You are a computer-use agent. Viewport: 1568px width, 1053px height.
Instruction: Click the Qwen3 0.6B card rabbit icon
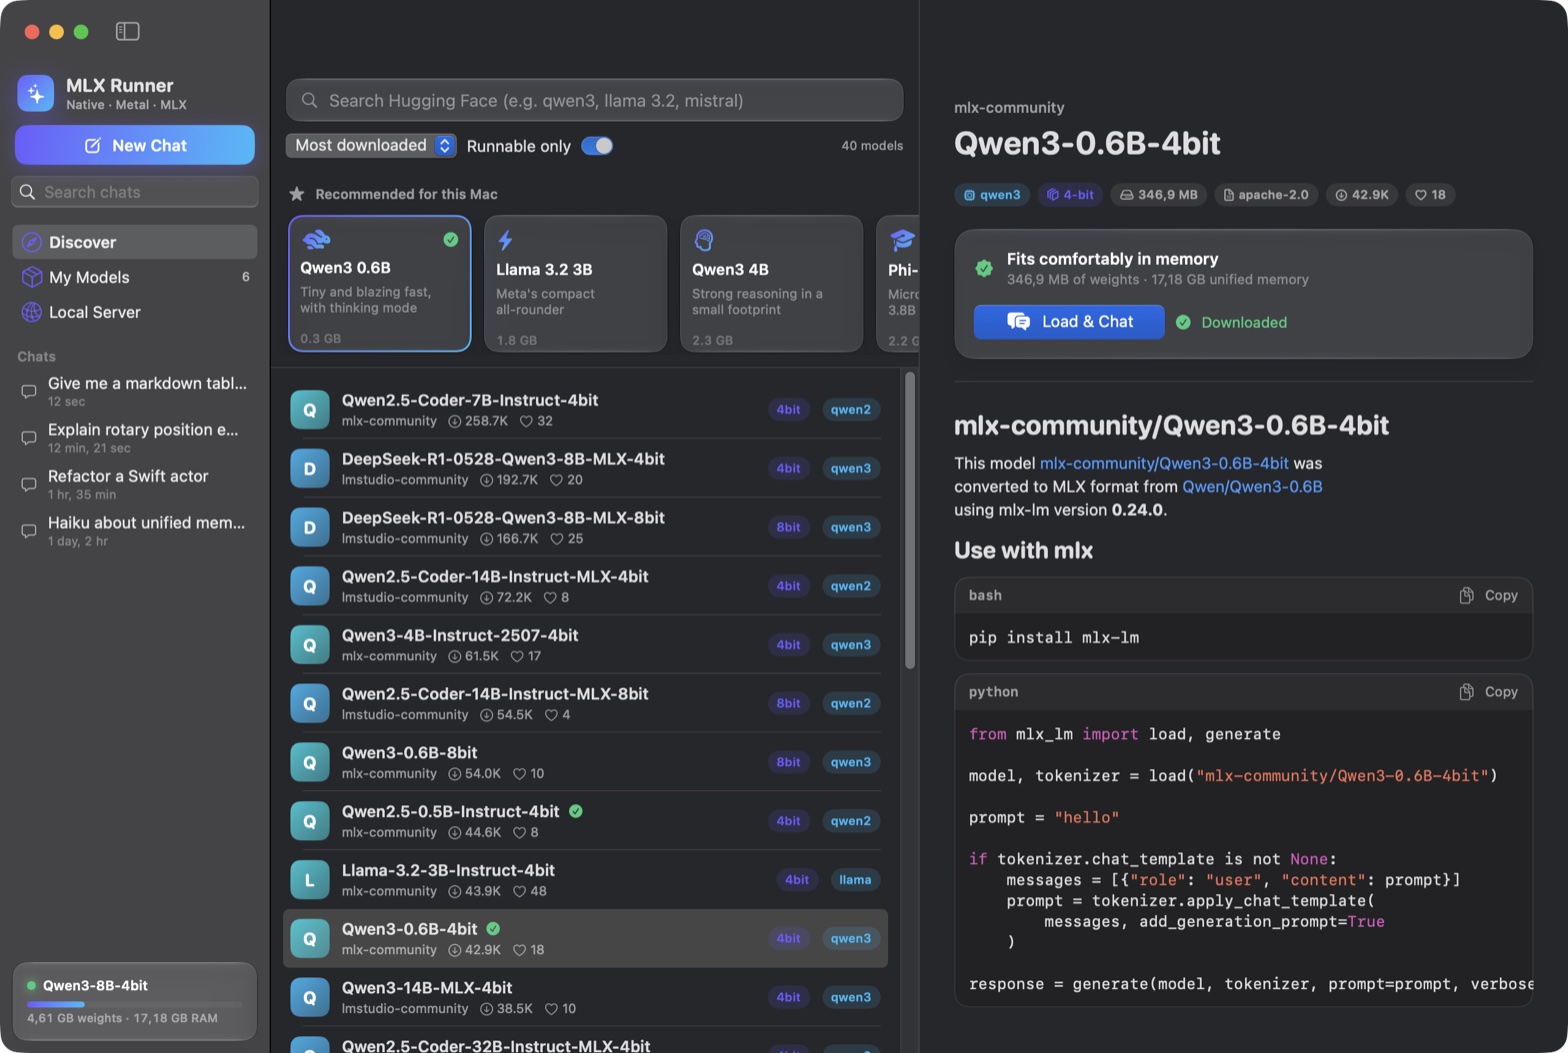click(x=316, y=239)
